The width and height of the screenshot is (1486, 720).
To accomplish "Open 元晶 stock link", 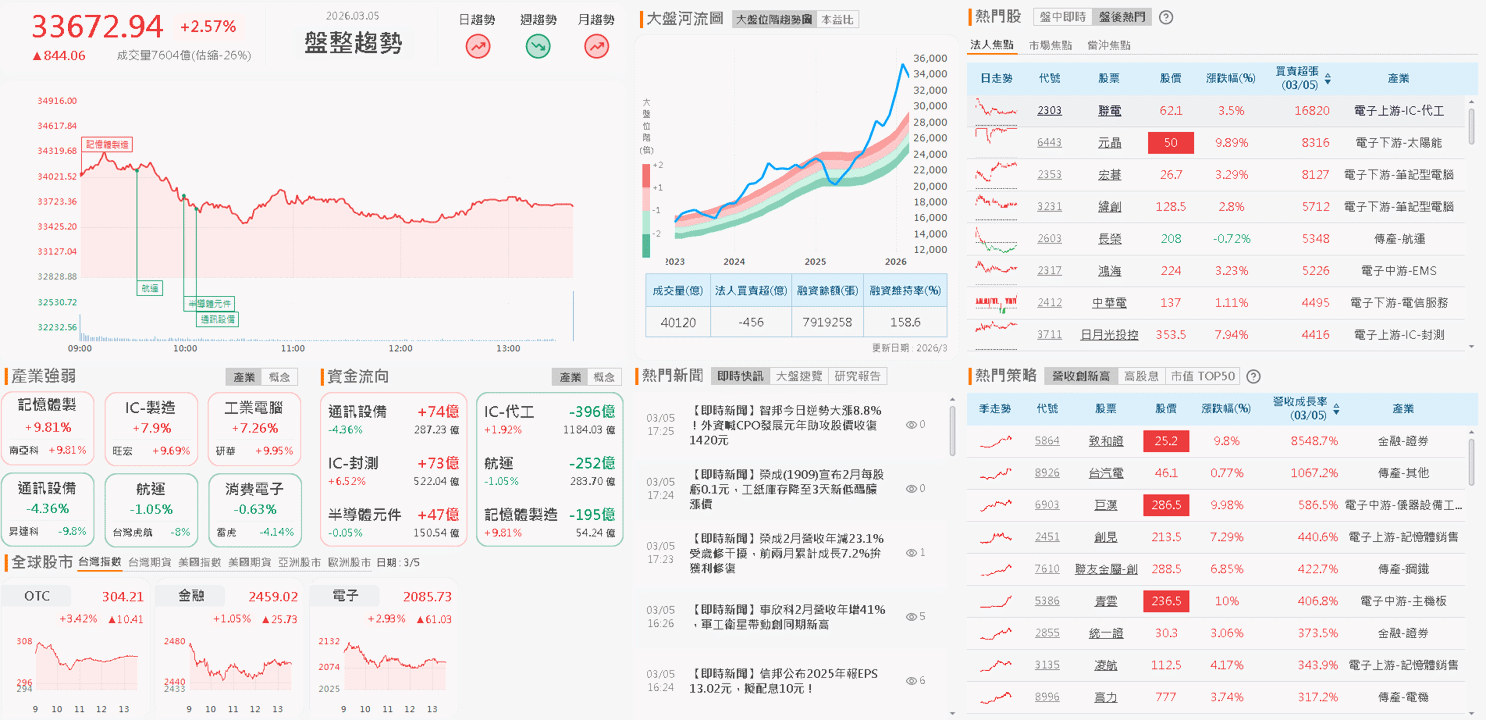I will 1110,143.
